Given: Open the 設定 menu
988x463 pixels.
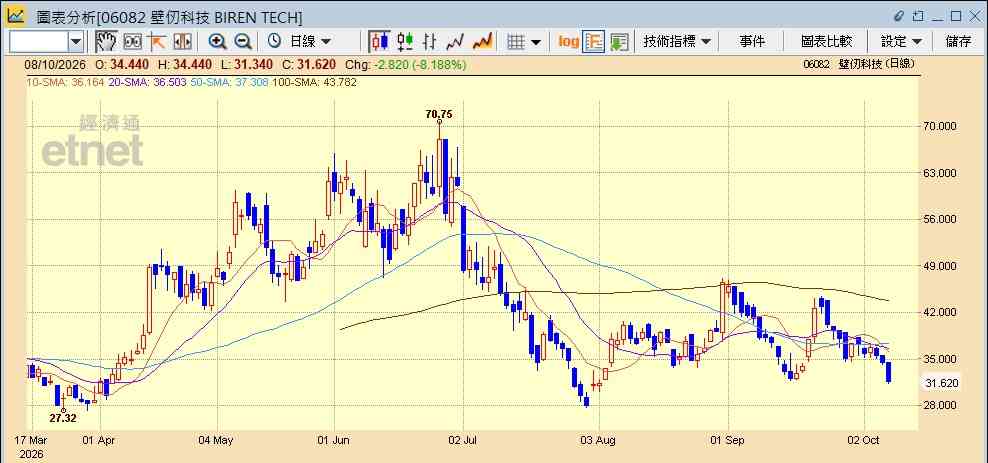Looking at the screenshot, I should pos(901,42).
